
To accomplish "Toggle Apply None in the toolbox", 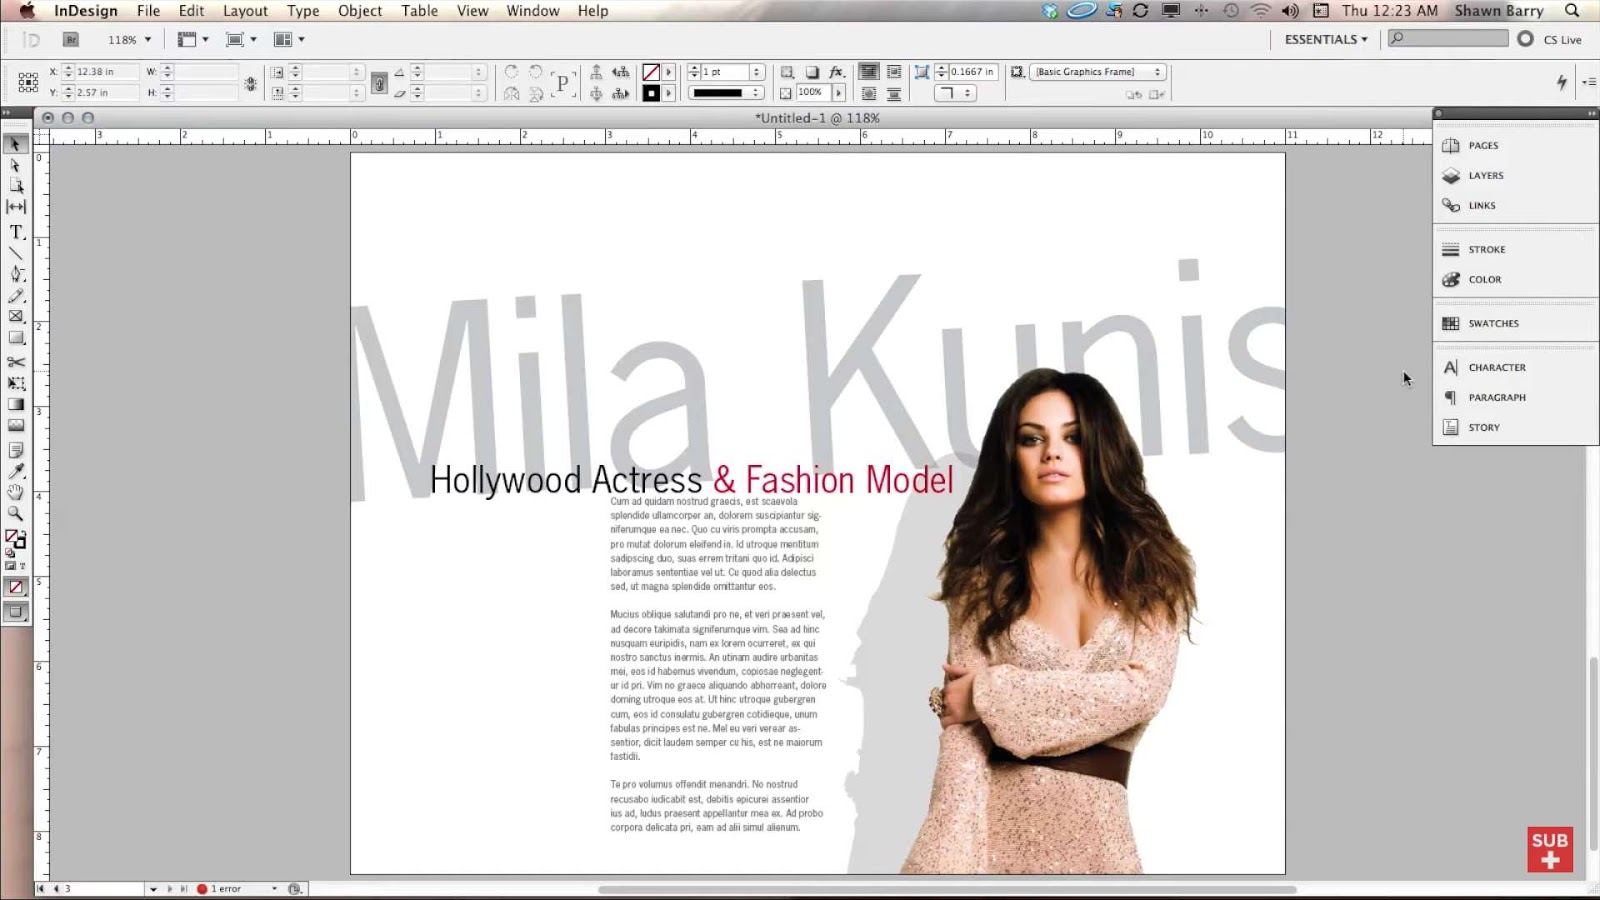I will coord(15,587).
